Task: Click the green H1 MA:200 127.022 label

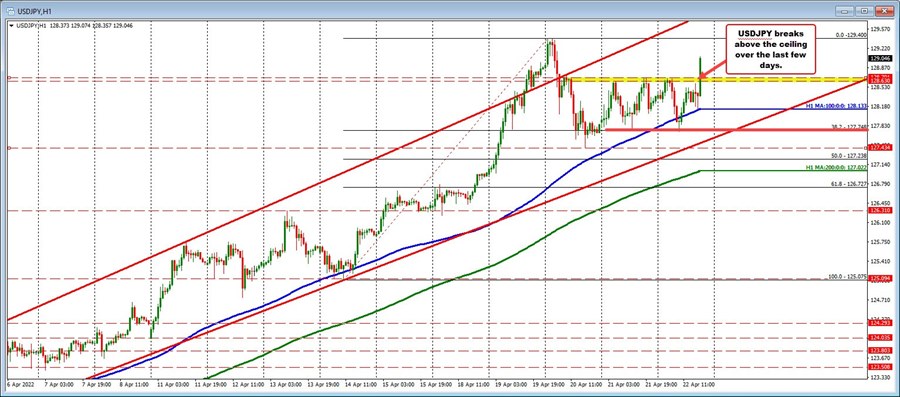Action: [835, 168]
